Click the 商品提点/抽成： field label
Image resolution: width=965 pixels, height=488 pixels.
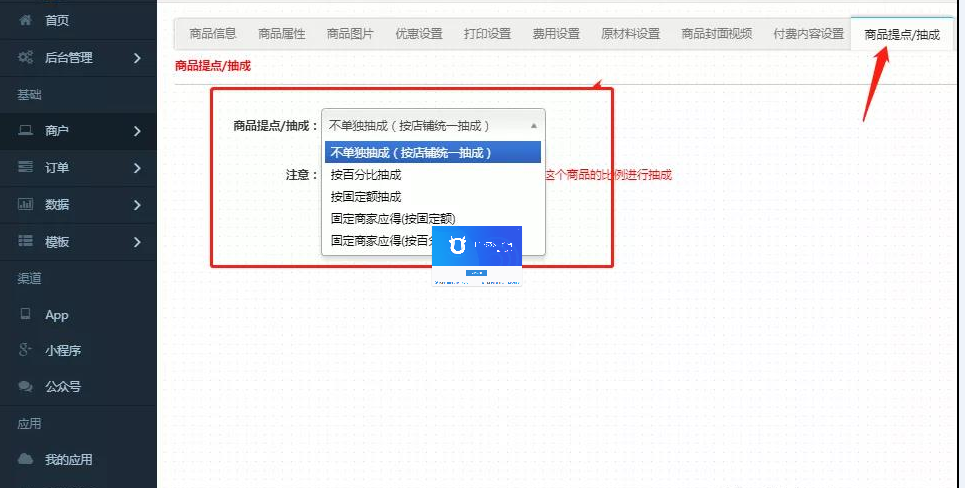(276, 126)
